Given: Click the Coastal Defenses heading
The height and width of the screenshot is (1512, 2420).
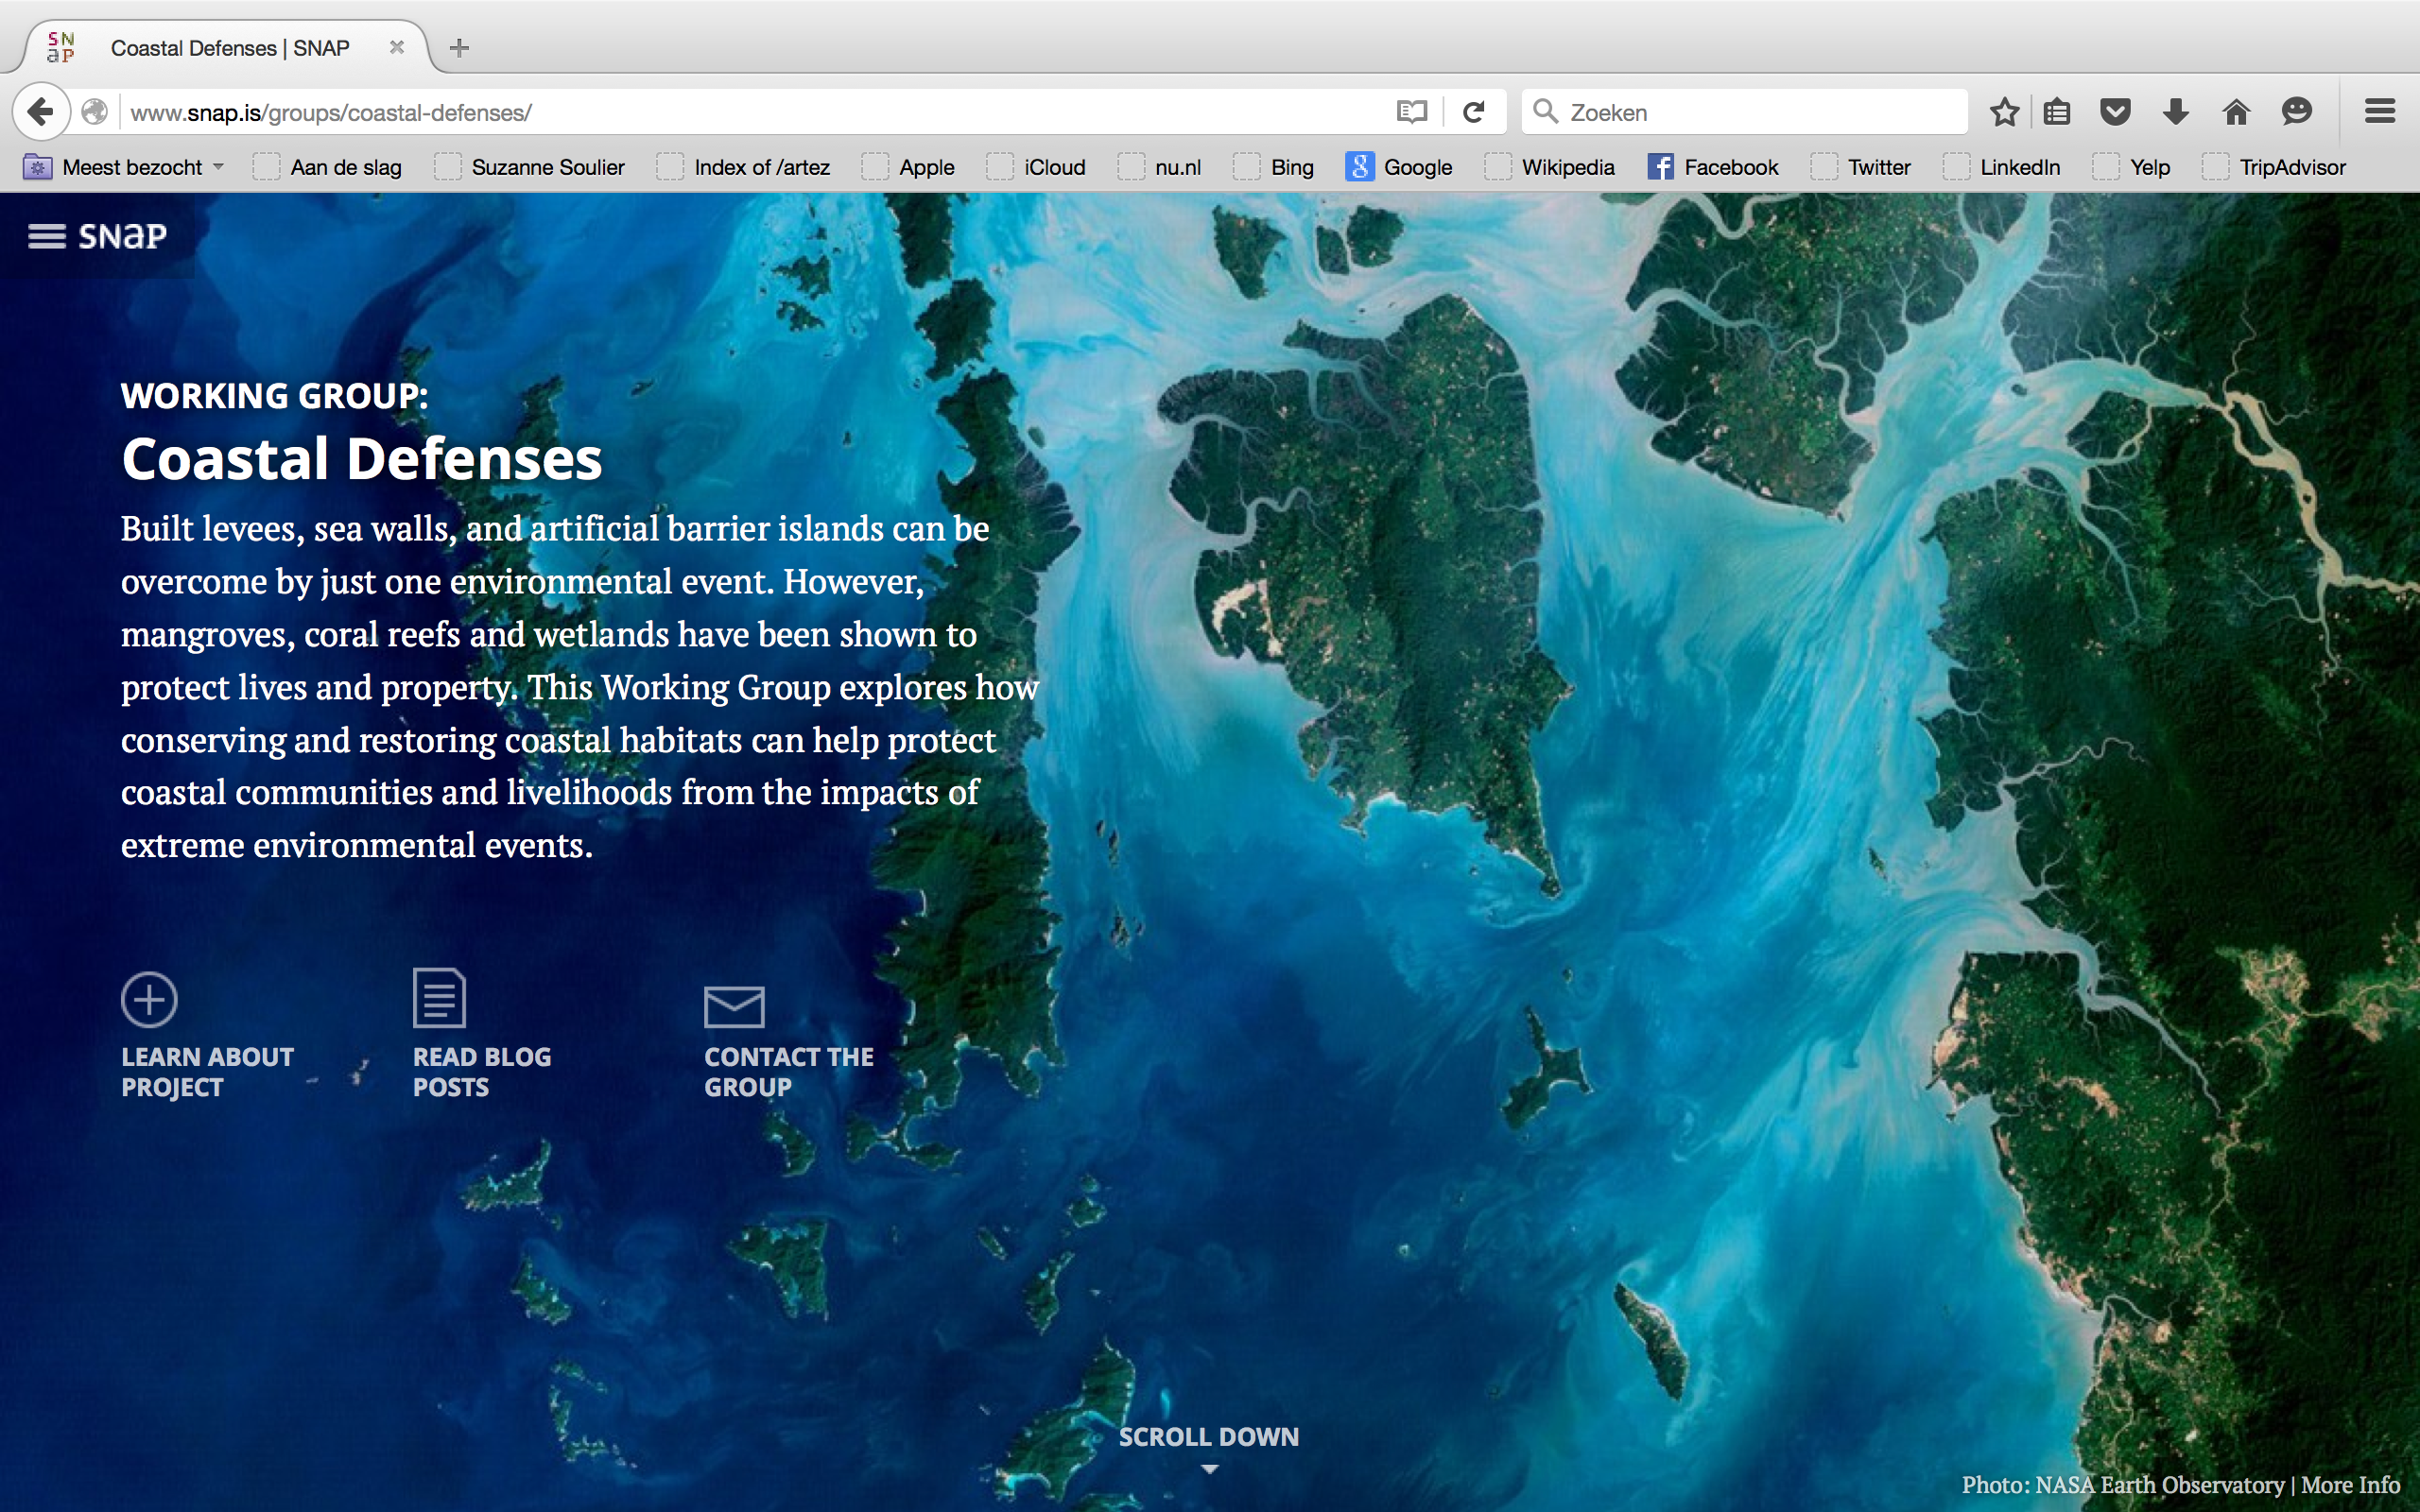Looking at the screenshot, I should (361, 459).
